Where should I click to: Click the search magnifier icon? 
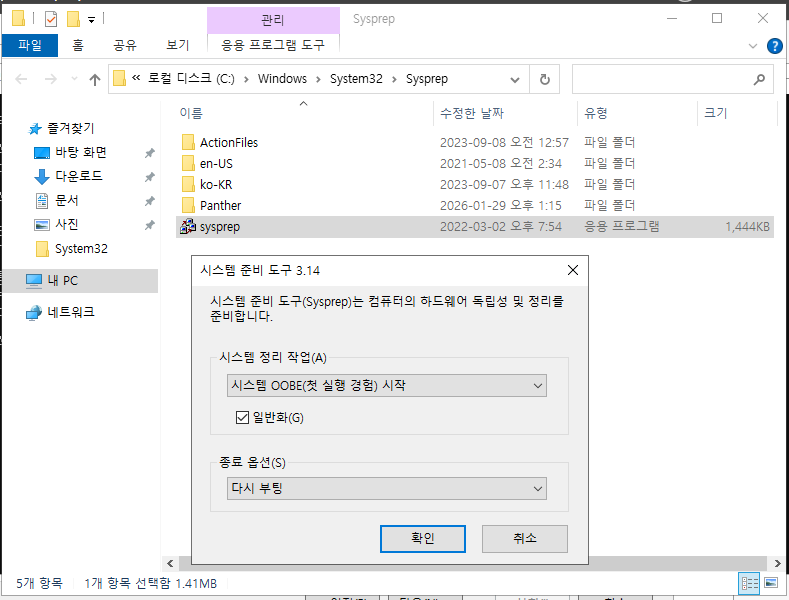tap(759, 80)
